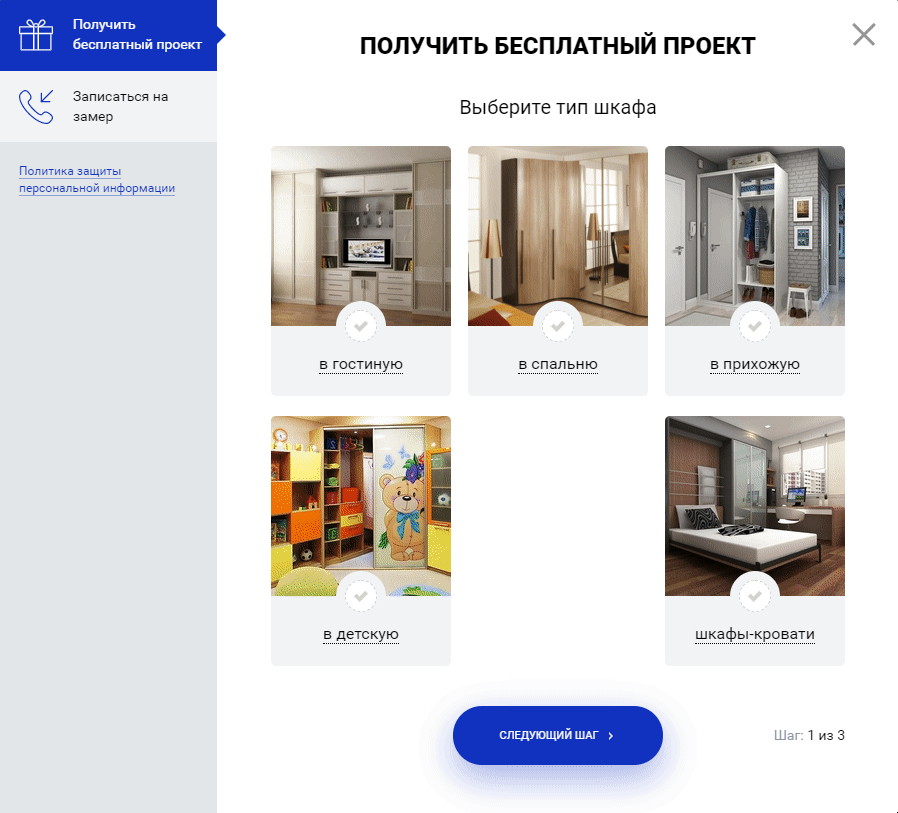Screen dimensions: 898x813
Task: Check the 'в прихожую' checkmark circle
Action: (755, 326)
